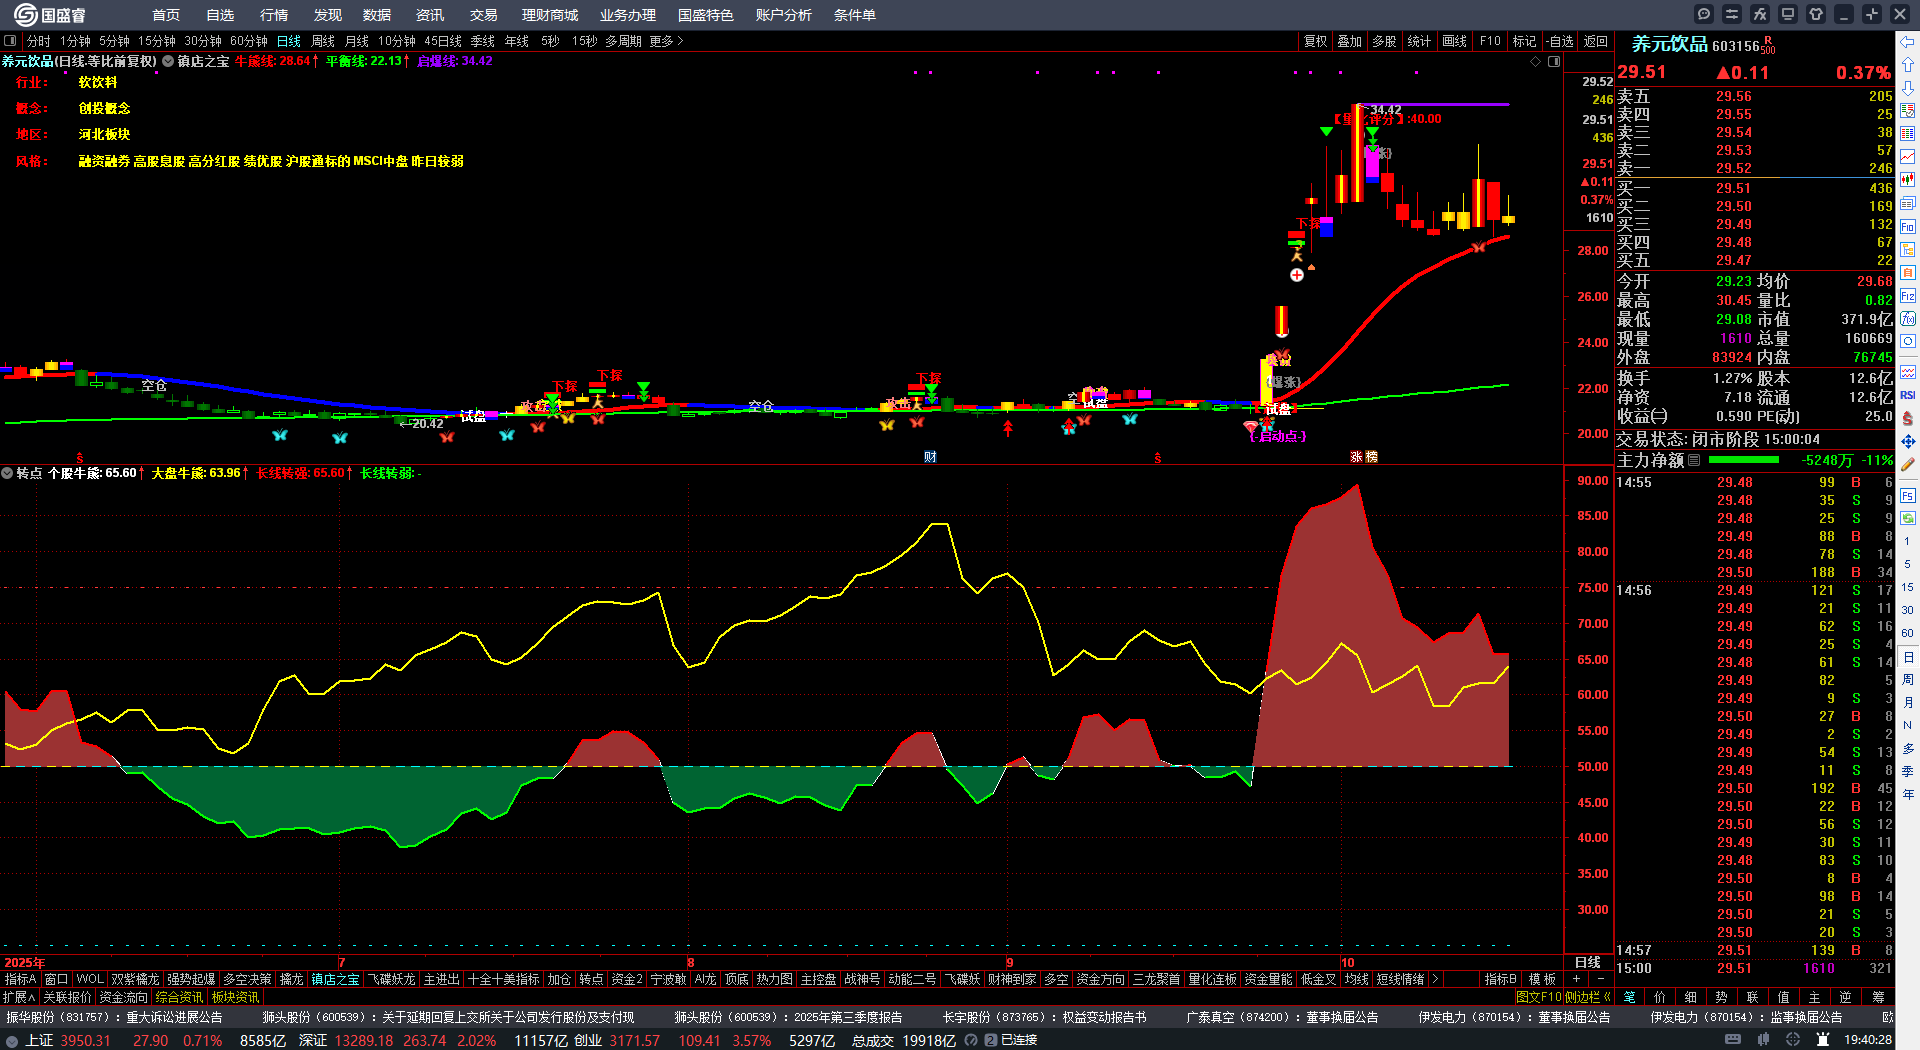Click the -自选 remove watchlist button
Viewport: 1920px width, 1050px height.
tap(1559, 41)
